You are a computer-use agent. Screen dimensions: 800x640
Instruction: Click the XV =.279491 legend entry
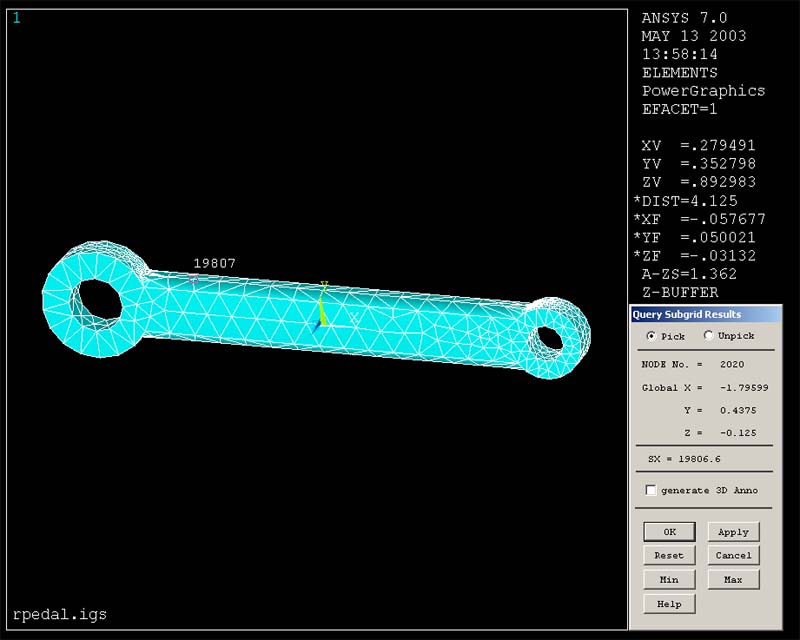point(698,145)
